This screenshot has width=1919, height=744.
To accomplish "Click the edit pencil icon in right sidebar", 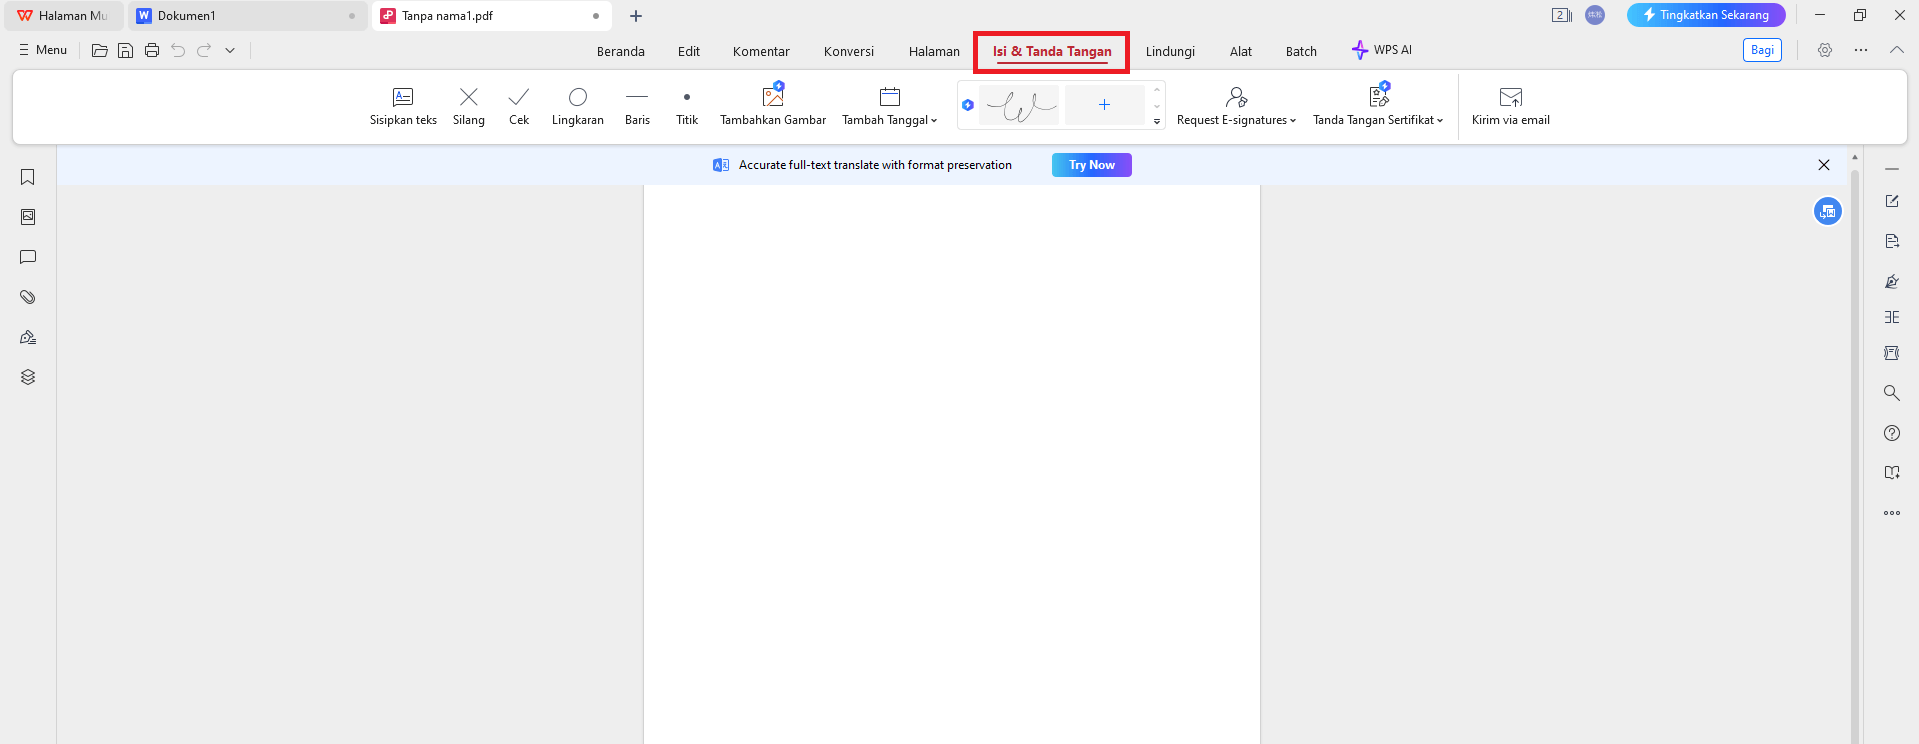I will point(1892,201).
